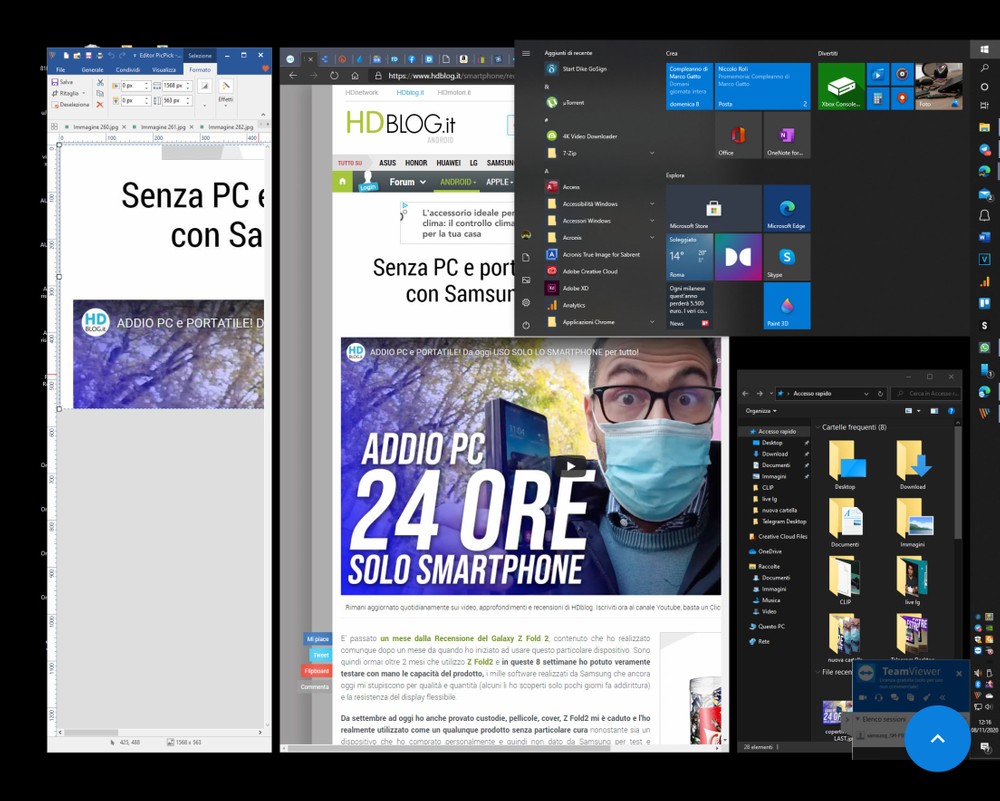This screenshot has height=801, width=1000.
Task: Open the Paint 3D tile
Action: point(786,306)
